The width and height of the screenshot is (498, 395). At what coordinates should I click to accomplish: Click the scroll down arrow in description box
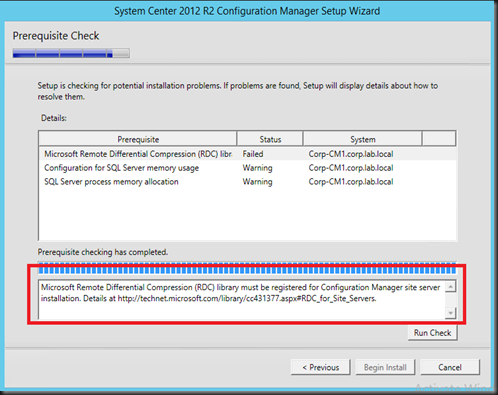[x=450, y=313]
